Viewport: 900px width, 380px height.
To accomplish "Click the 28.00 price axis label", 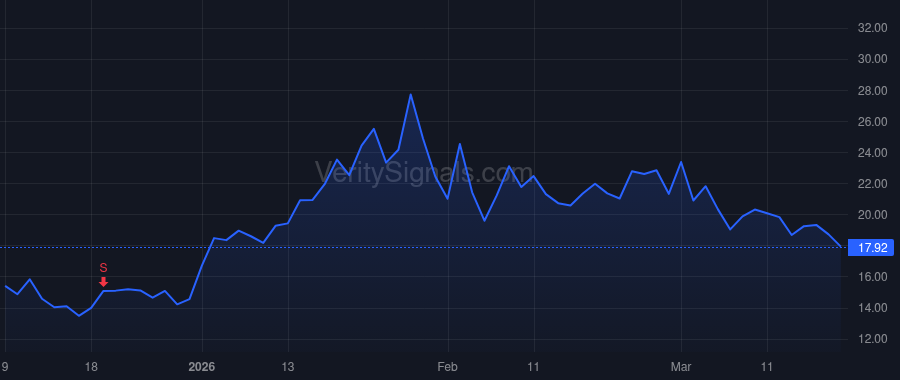I will point(872,91).
